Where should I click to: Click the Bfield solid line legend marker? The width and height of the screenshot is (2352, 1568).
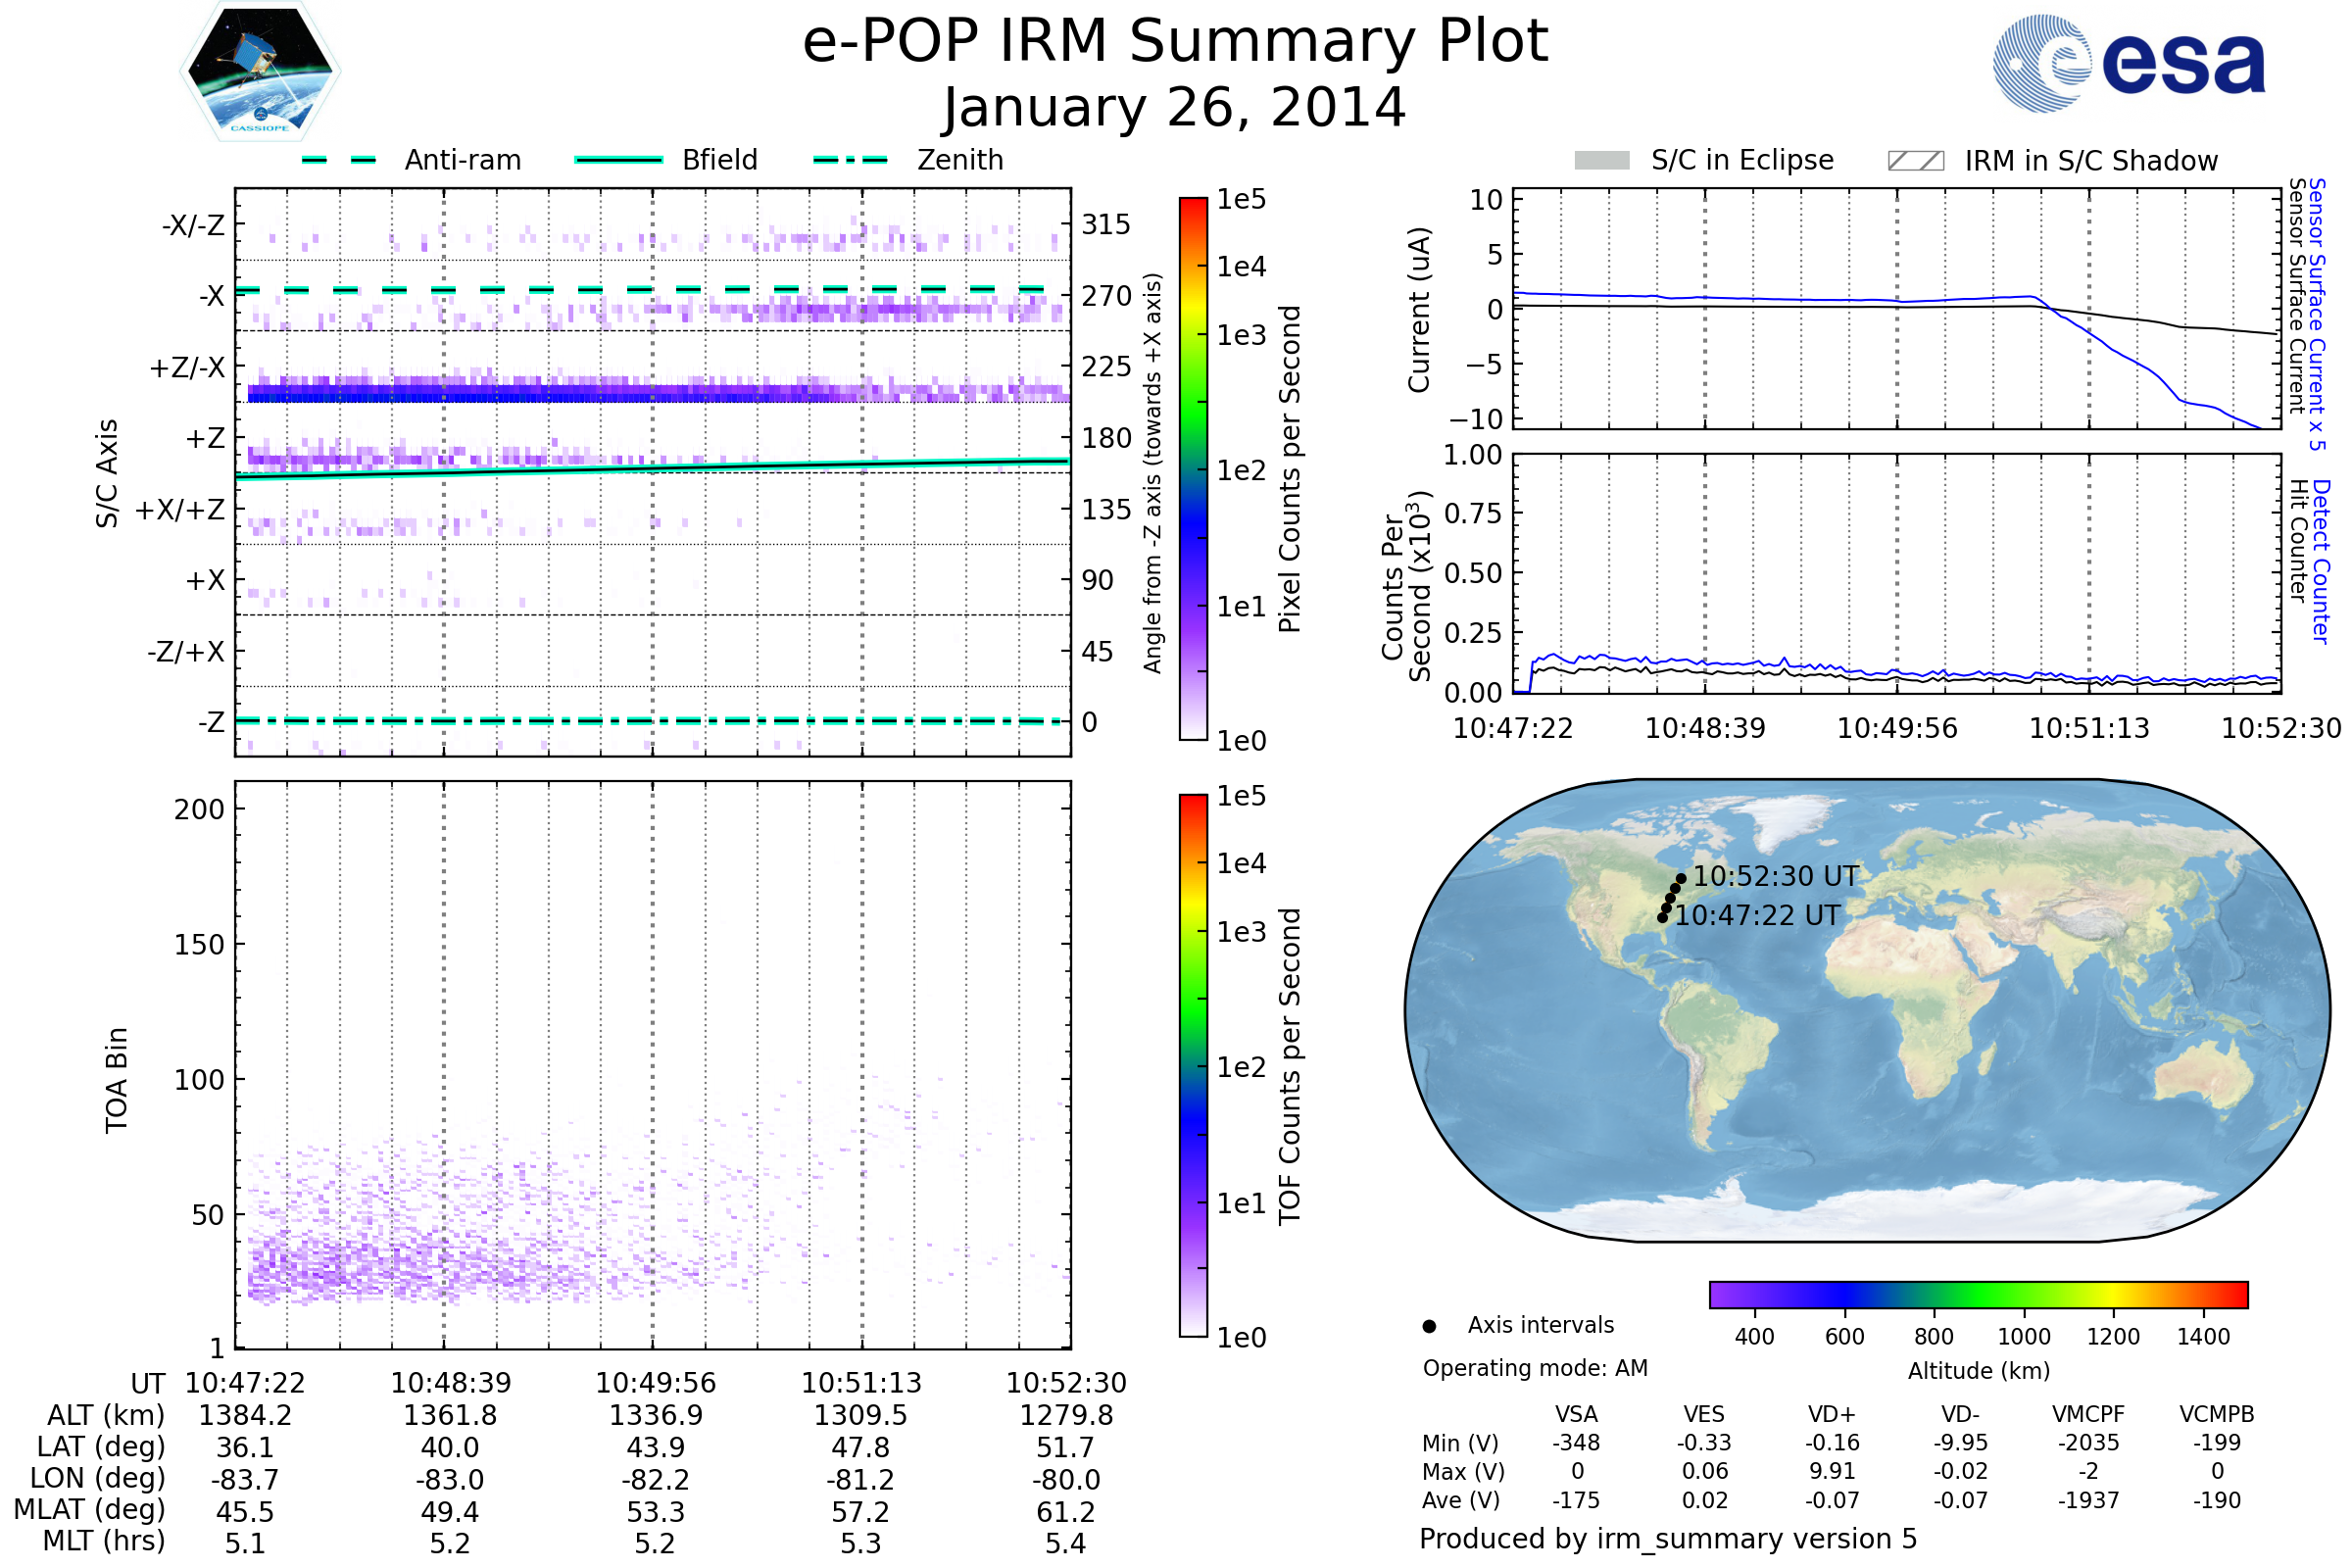point(618,160)
